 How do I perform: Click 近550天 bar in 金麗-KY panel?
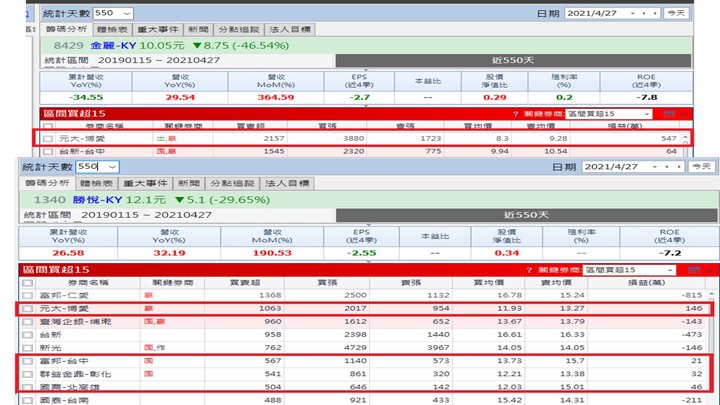pos(513,60)
